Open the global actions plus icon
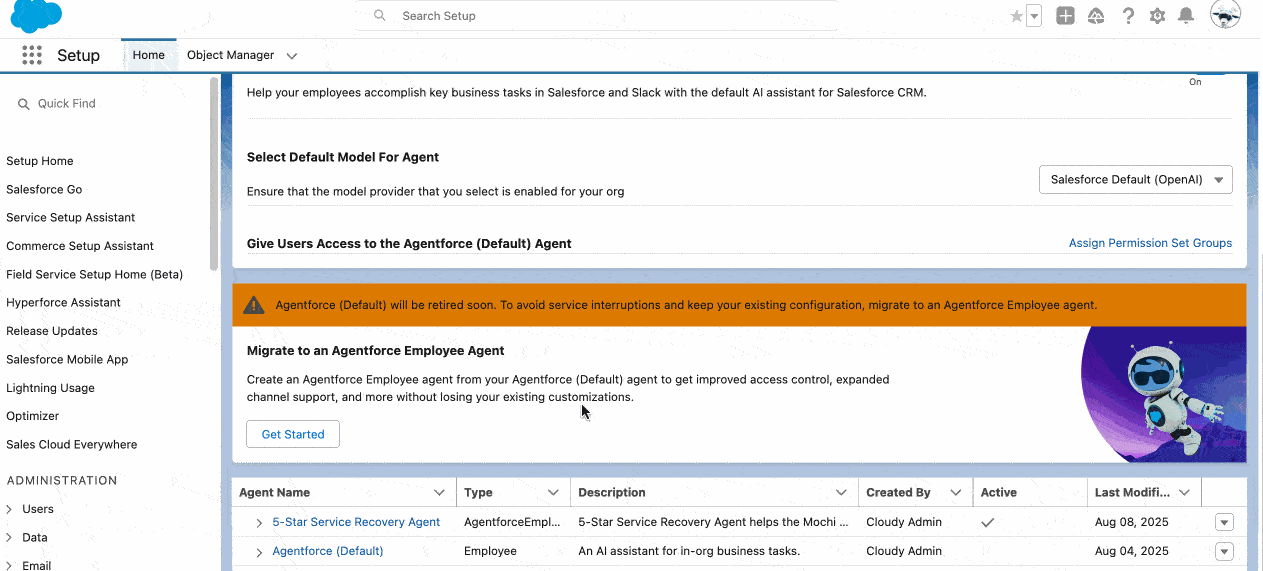This screenshot has width=1263, height=571. pos(1065,16)
